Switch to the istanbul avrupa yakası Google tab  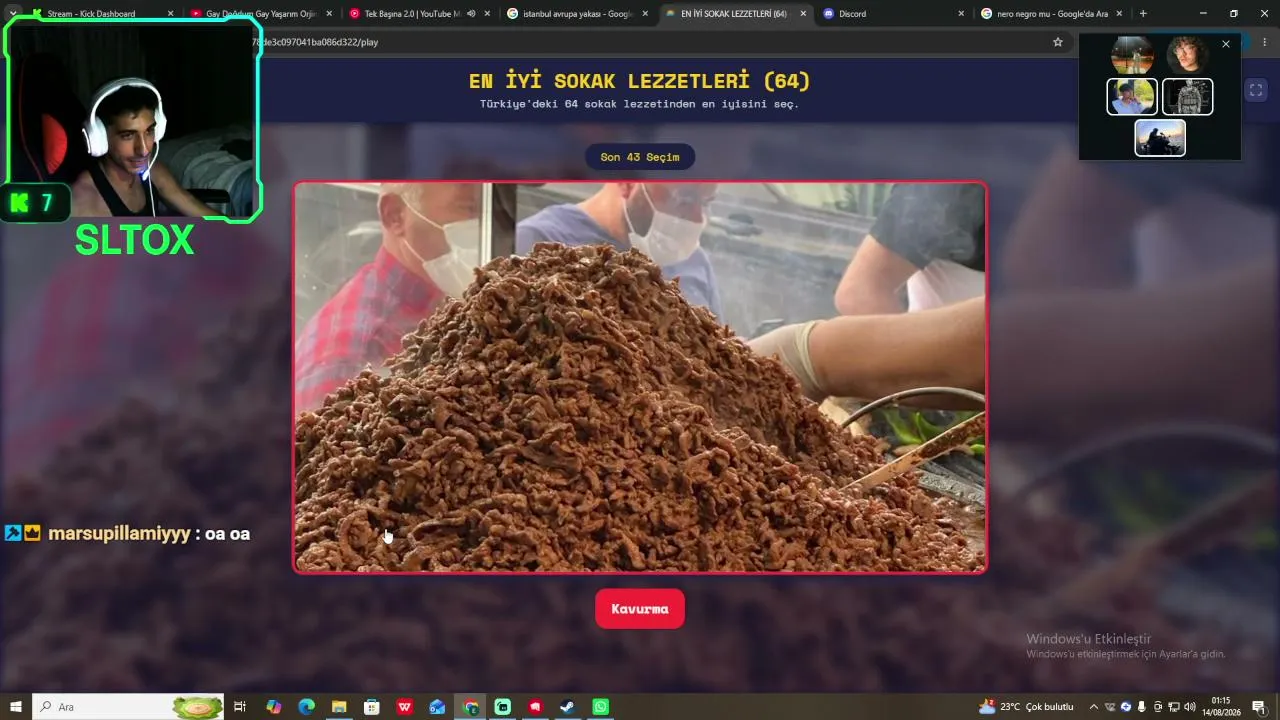click(x=576, y=14)
